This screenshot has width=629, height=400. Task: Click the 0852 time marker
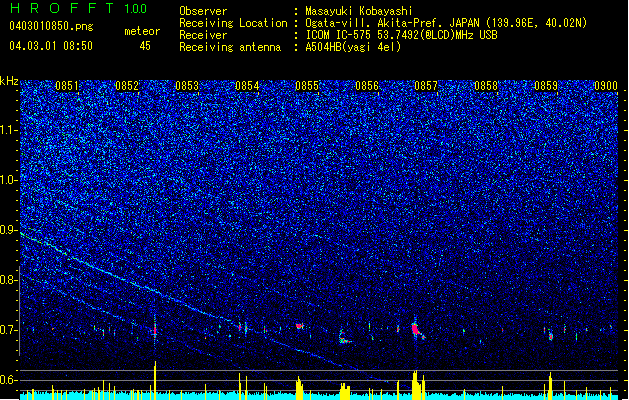point(127,86)
